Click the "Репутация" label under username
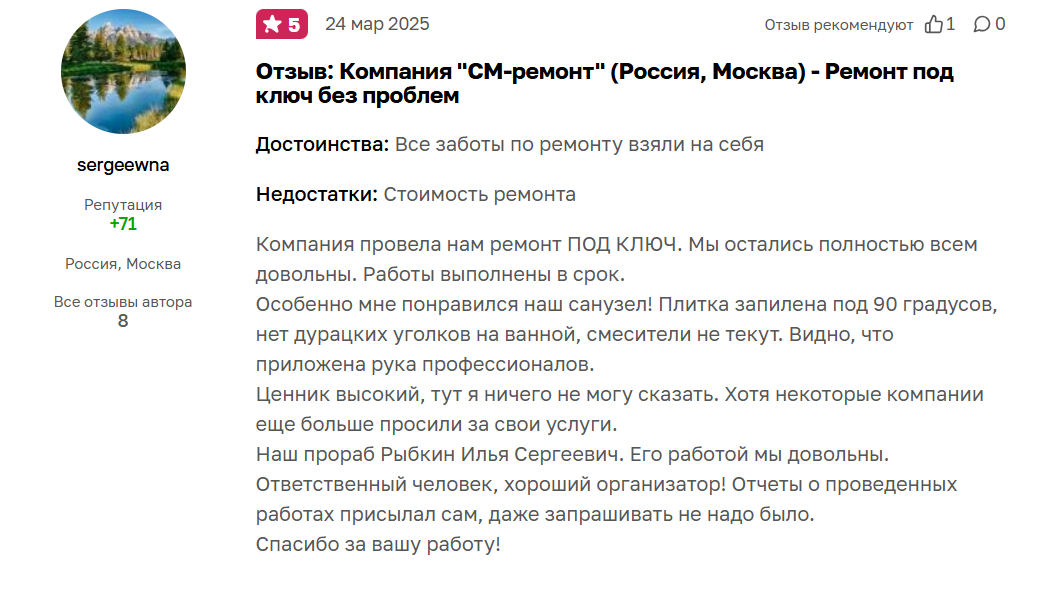Screen dimensions: 1044x598 [x=123, y=205]
